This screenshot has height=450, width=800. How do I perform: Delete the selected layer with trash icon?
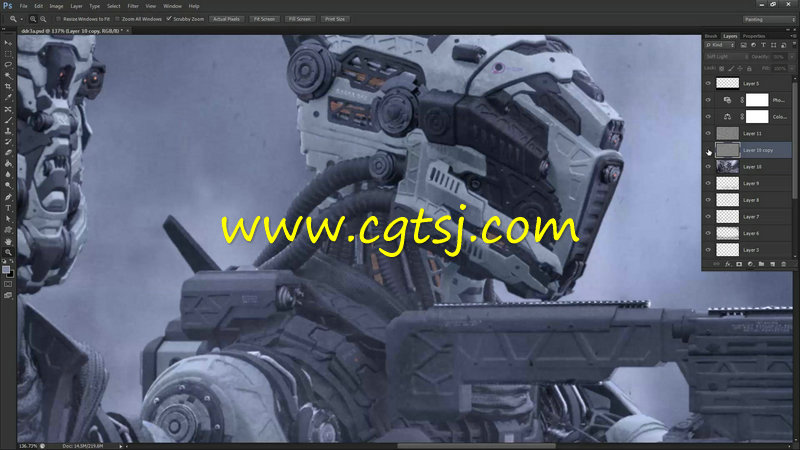pyautogui.click(x=784, y=264)
